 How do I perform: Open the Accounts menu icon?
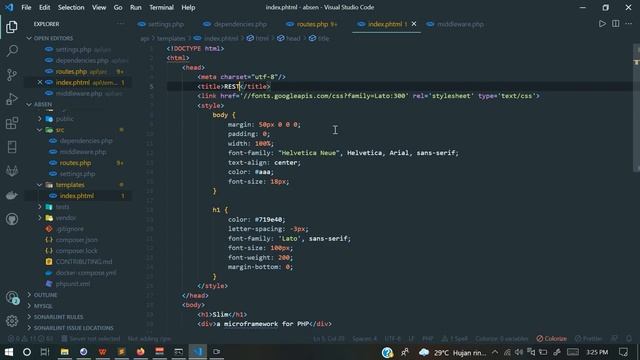(x=12, y=298)
